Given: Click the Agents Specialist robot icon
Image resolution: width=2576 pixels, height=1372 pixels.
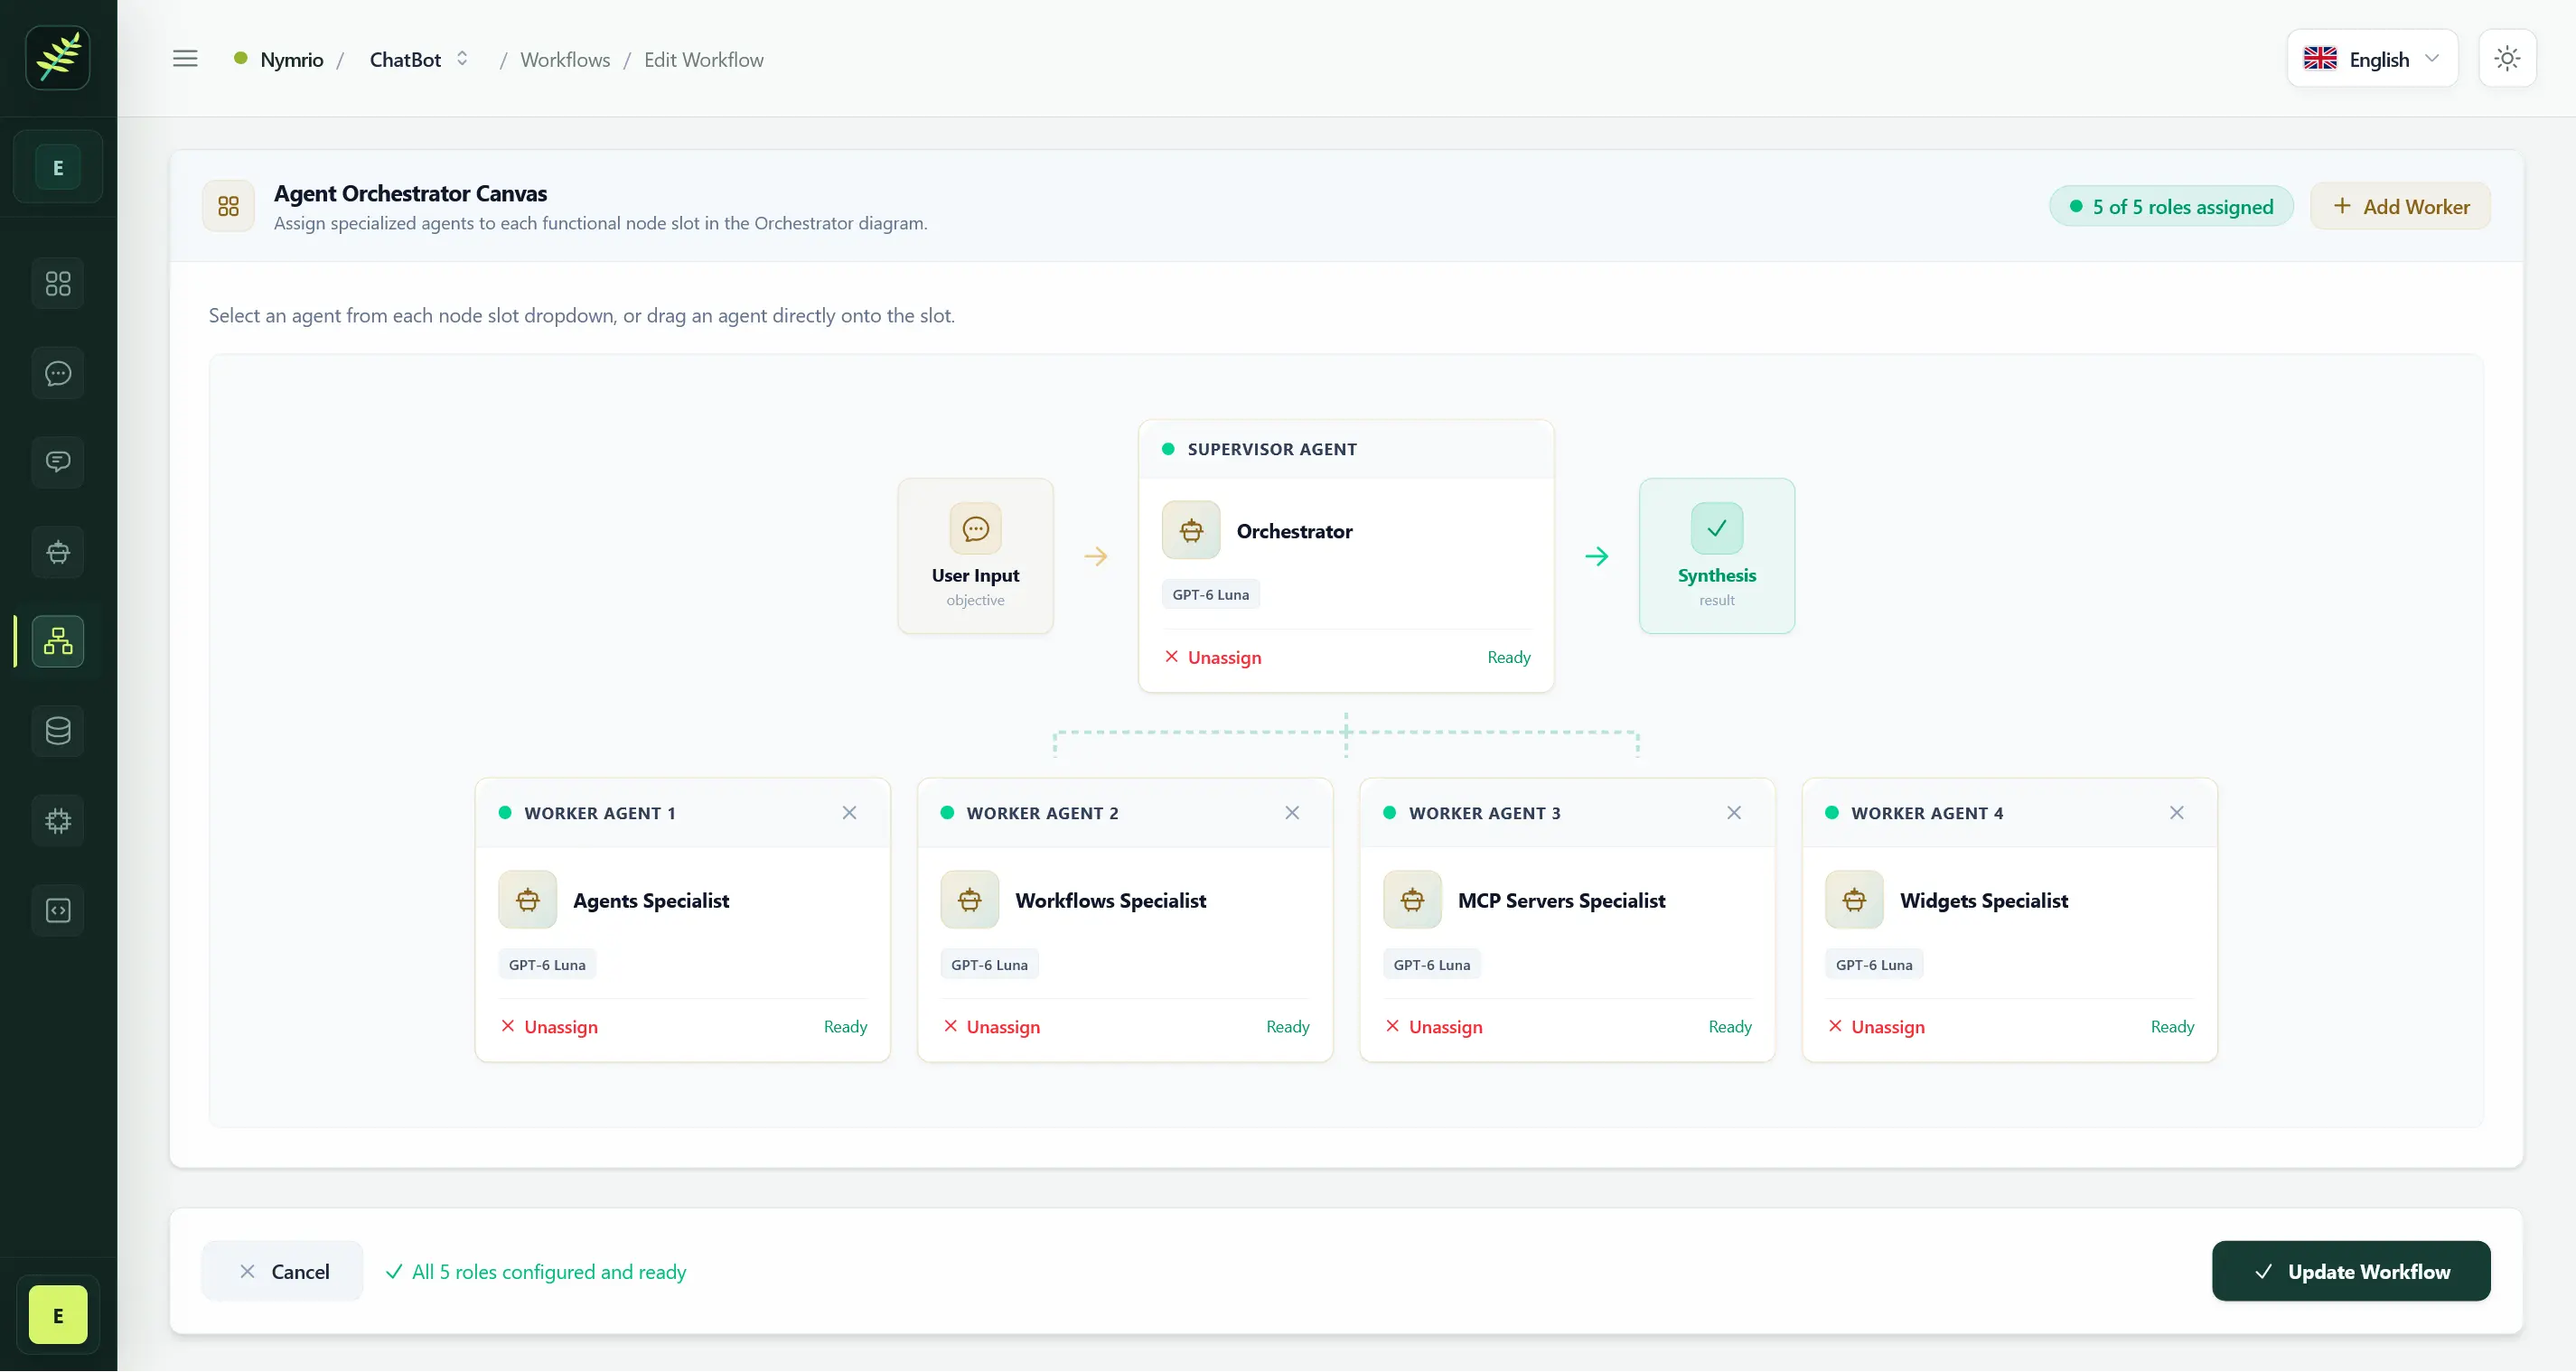Looking at the screenshot, I should click(x=528, y=901).
